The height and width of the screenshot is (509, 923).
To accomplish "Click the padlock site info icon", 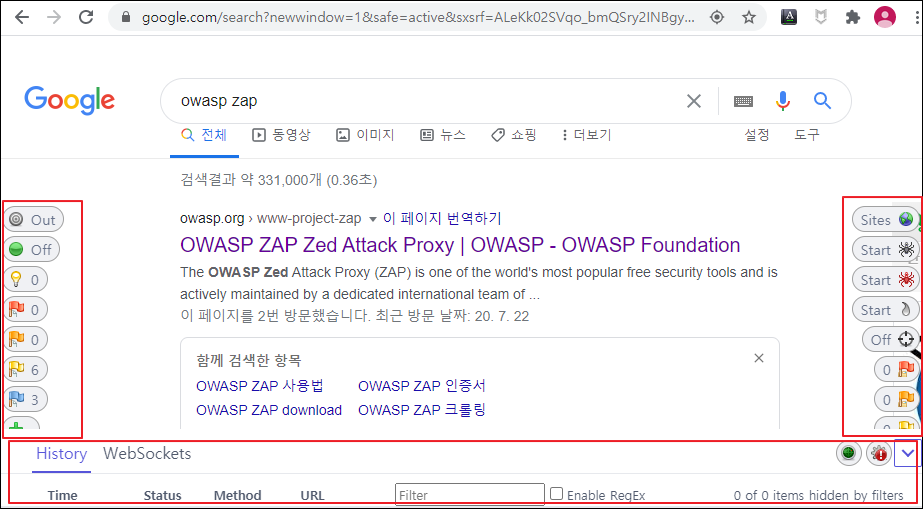I will click(125, 18).
